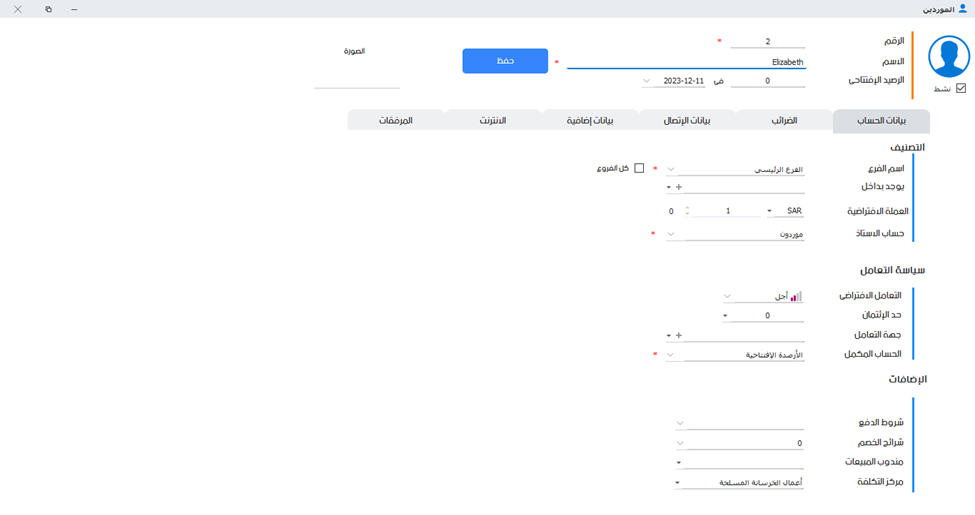Screen dimensions: 975x515
Task: Open the بيانات الإتصال tab
Action: [x=687, y=120]
